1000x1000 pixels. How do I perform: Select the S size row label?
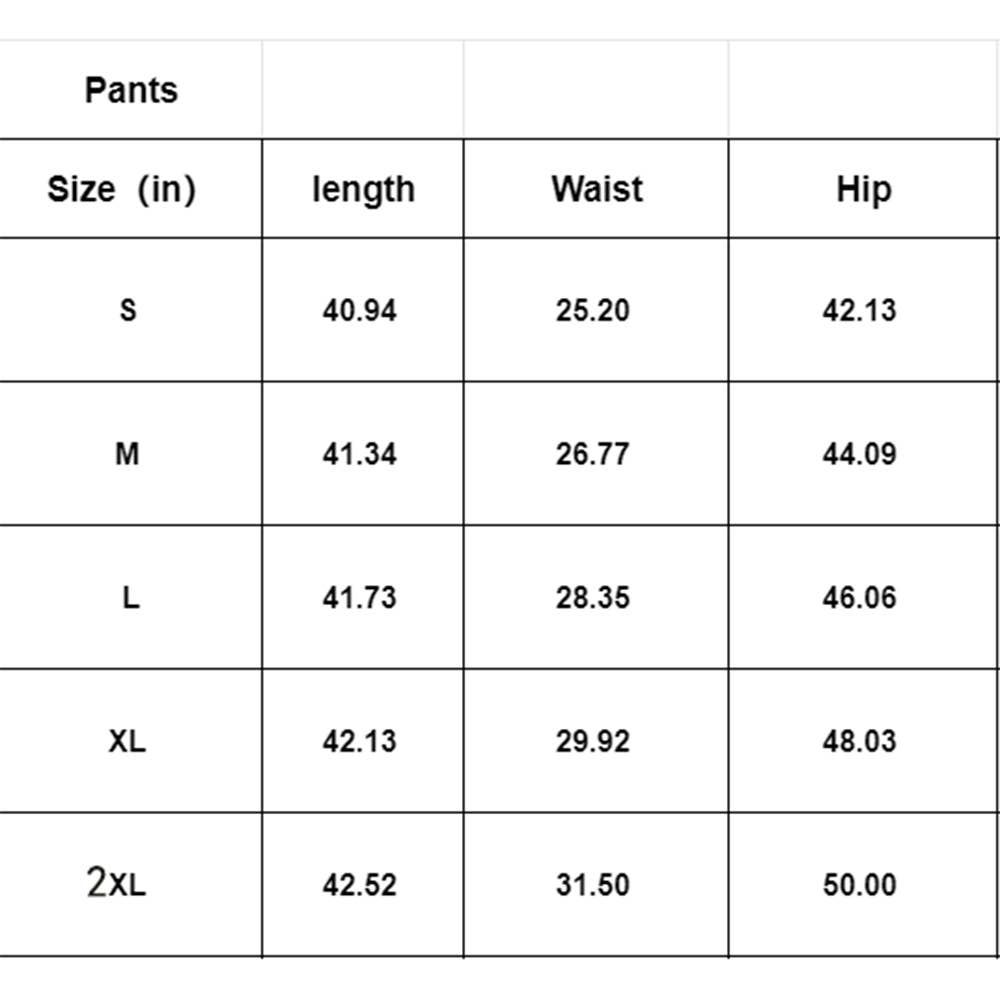coord(128,310)
